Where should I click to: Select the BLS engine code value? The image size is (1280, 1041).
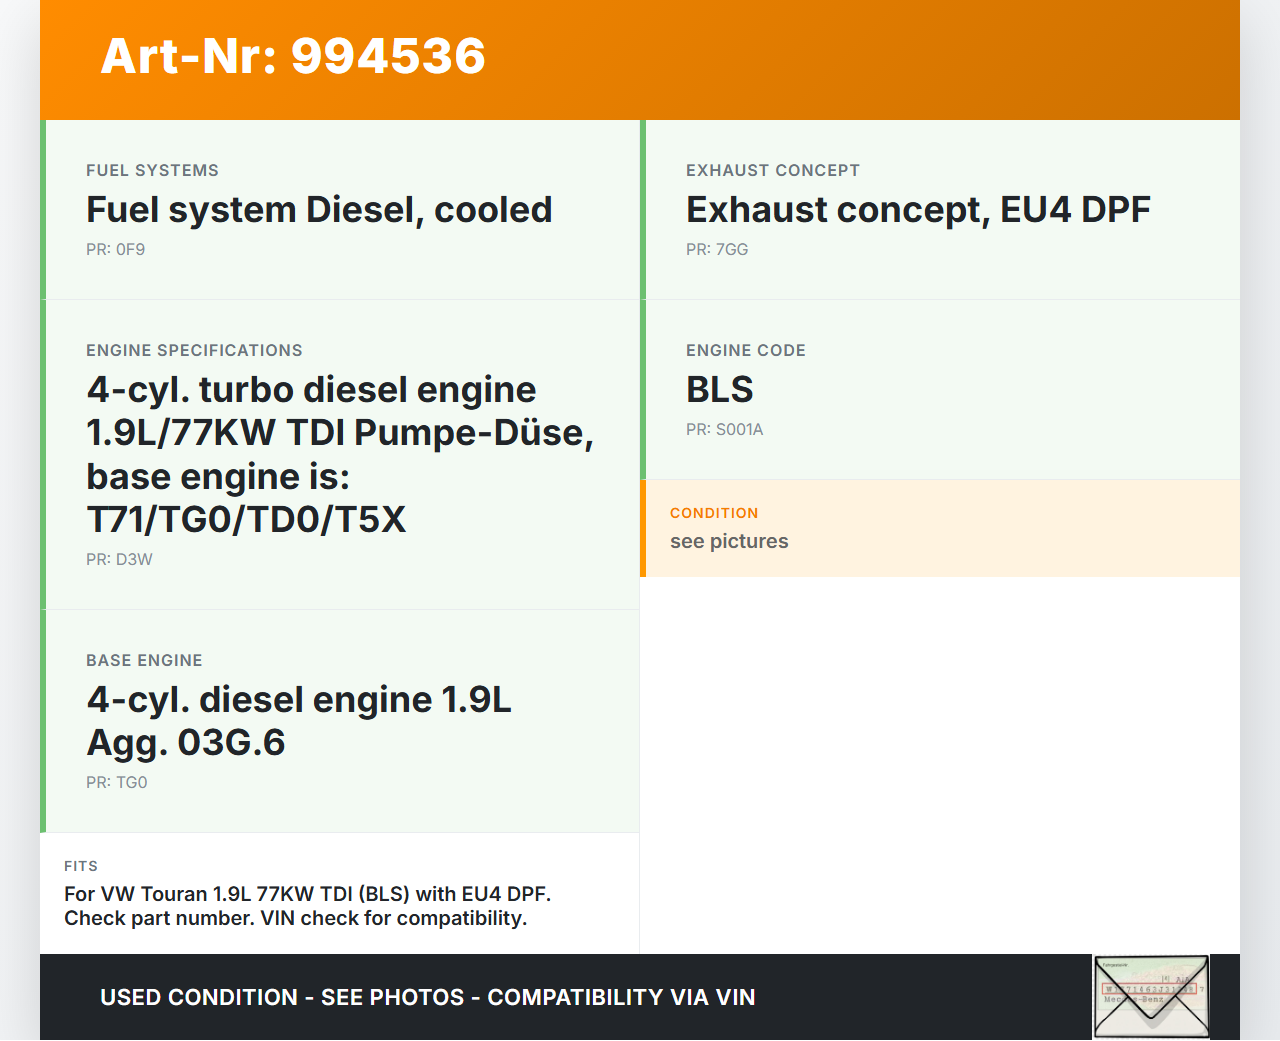720,390
